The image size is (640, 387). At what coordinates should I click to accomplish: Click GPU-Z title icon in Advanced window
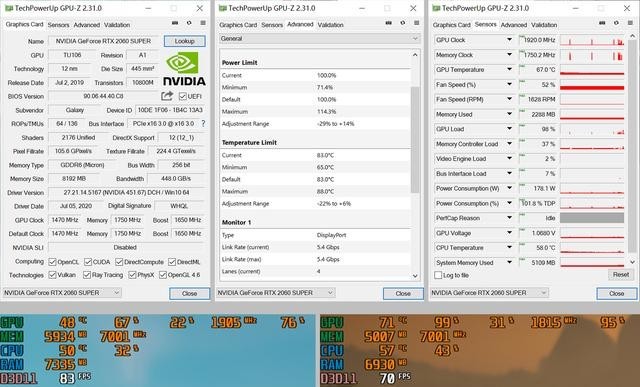pos(222,8)
